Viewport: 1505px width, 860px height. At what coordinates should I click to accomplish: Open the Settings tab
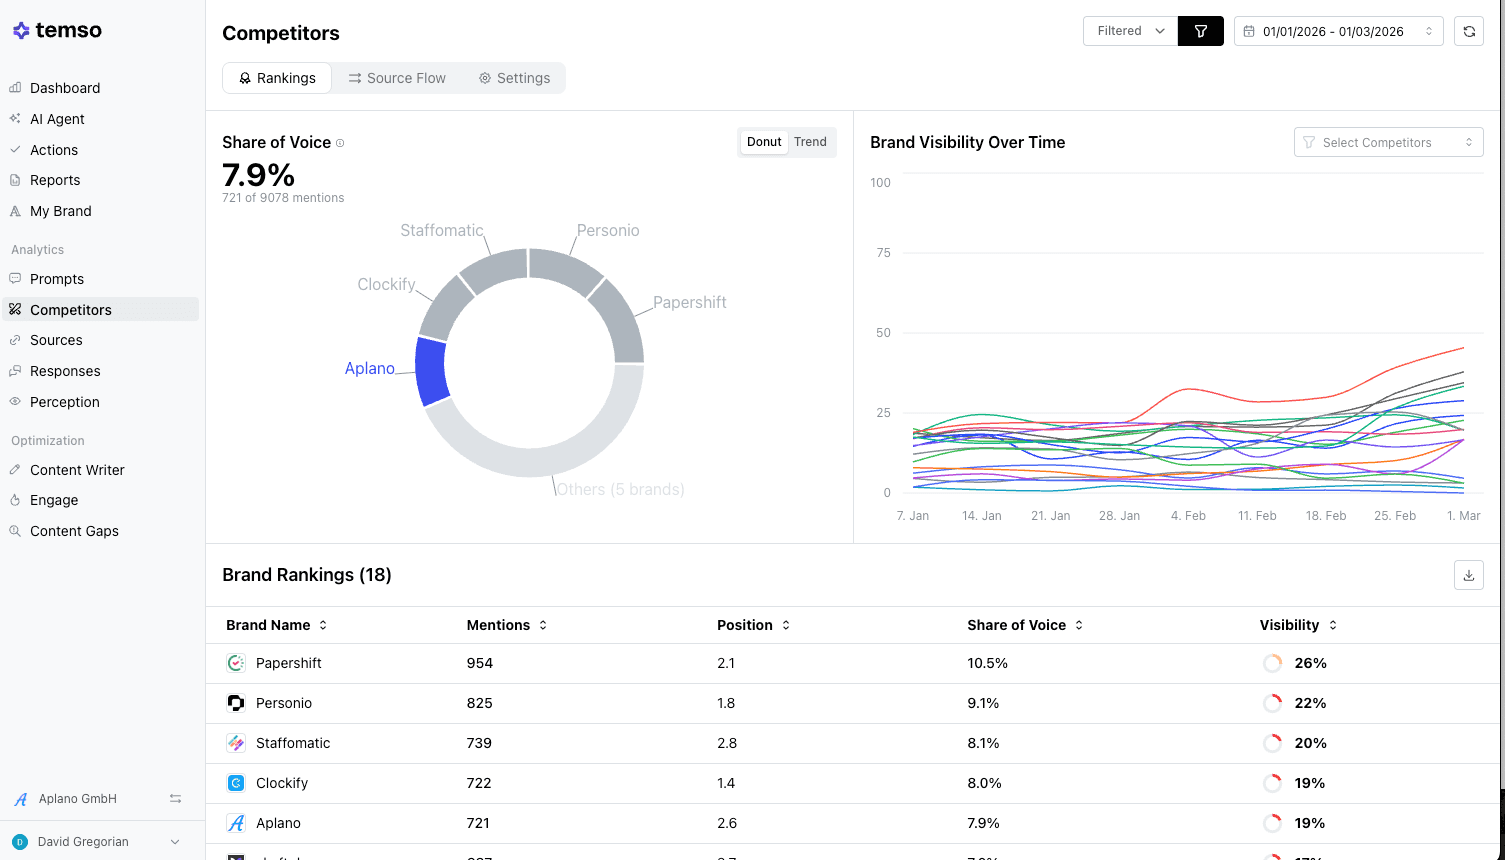pos(514,78)
